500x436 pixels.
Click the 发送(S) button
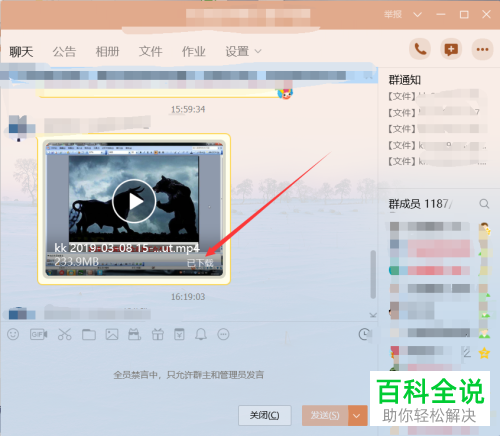[x=325, y=415]
